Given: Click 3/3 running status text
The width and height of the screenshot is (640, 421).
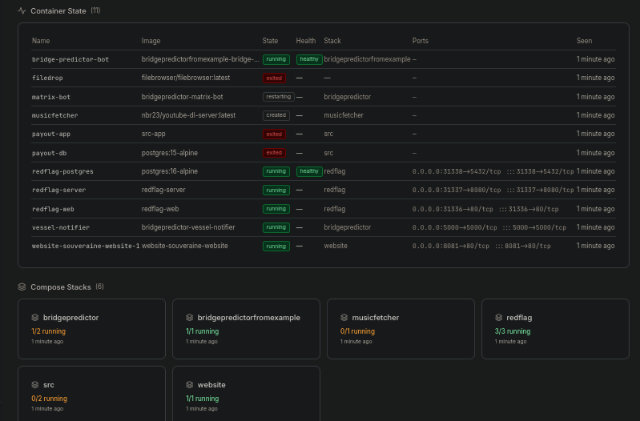Looking at the screenshot, I should tap(512, 331).
